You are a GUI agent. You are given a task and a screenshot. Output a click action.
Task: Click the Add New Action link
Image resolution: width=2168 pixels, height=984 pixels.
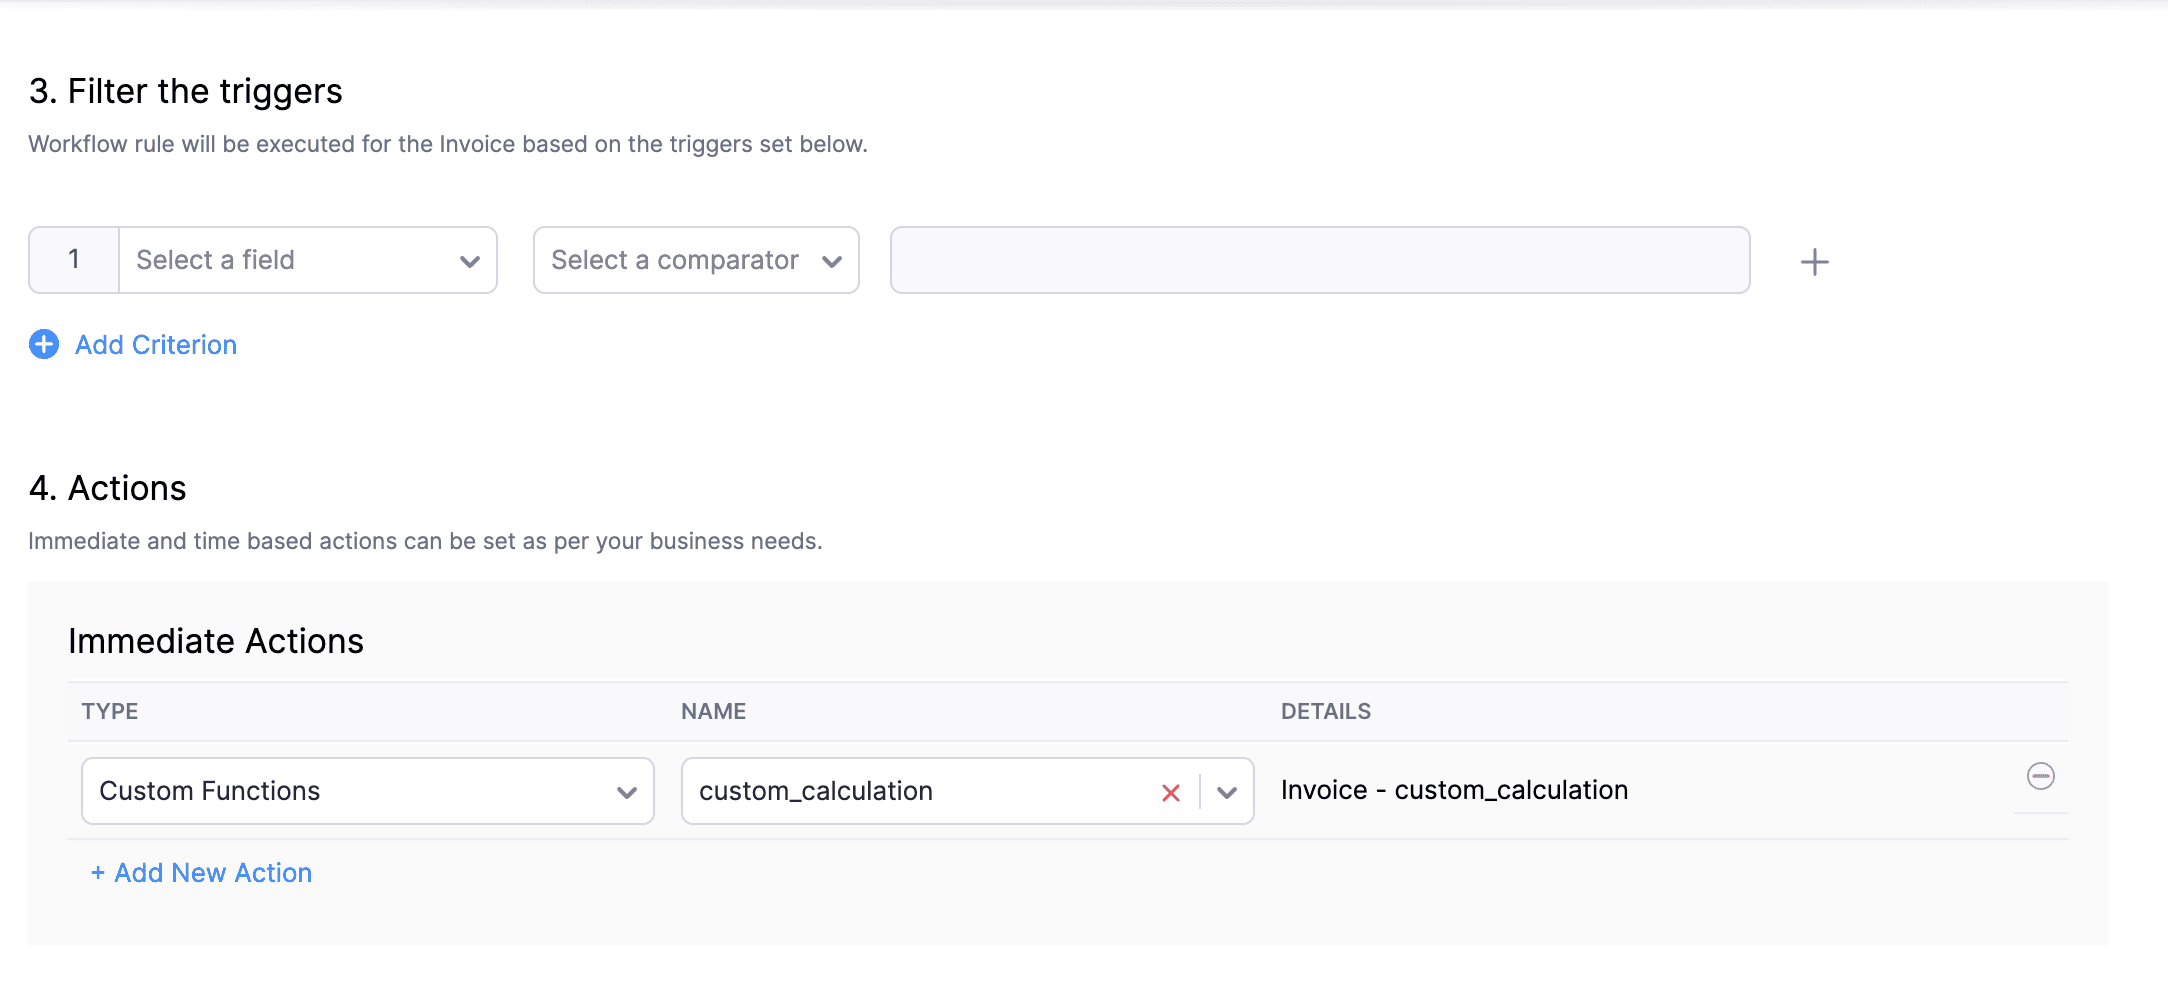click(x=202, y=873)
